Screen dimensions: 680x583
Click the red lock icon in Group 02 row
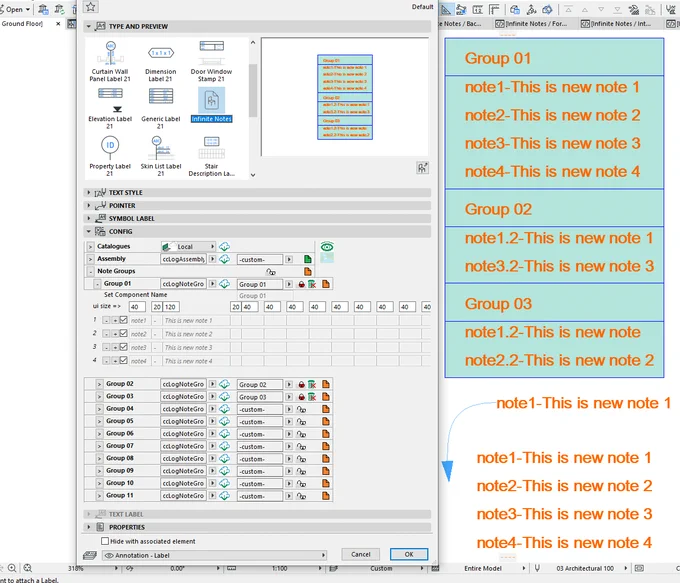[x=301, y=385]
